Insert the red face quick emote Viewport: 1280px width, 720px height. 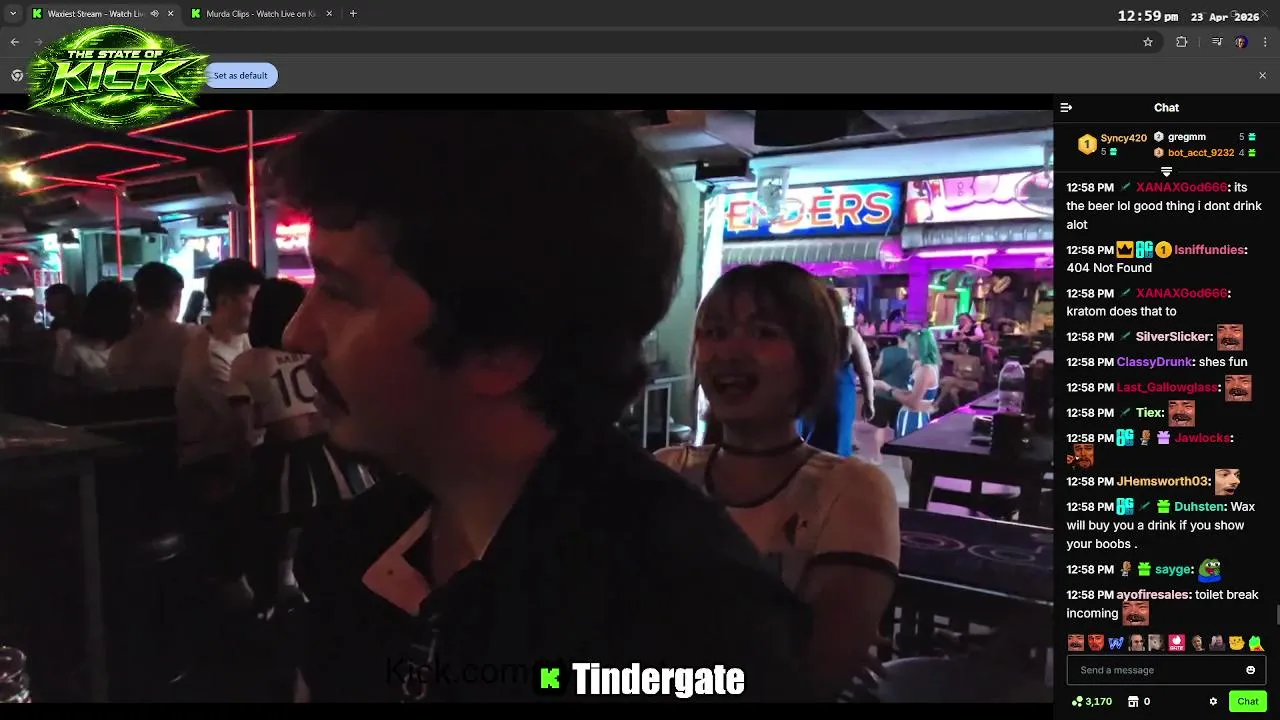tap(1096, 642)
